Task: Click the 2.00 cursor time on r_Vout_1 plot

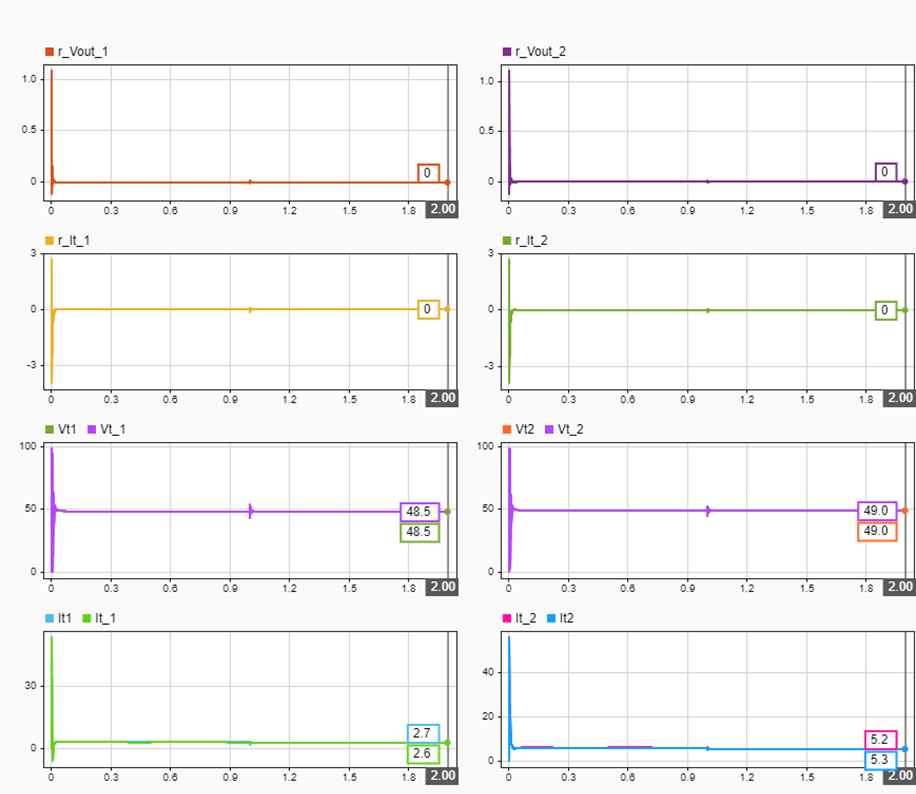Action: pos(442,209)
